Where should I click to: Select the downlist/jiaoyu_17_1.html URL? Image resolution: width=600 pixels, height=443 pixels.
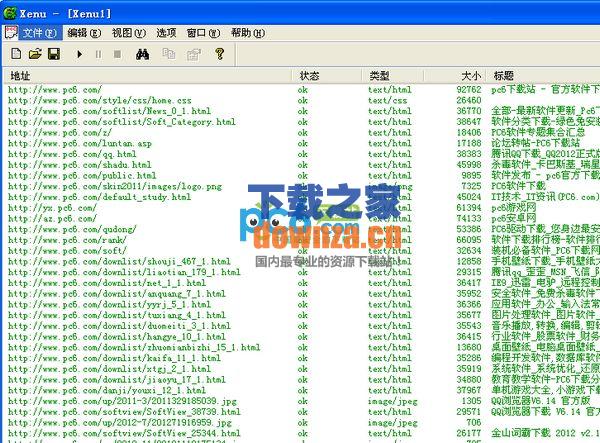tap(117, 379)
